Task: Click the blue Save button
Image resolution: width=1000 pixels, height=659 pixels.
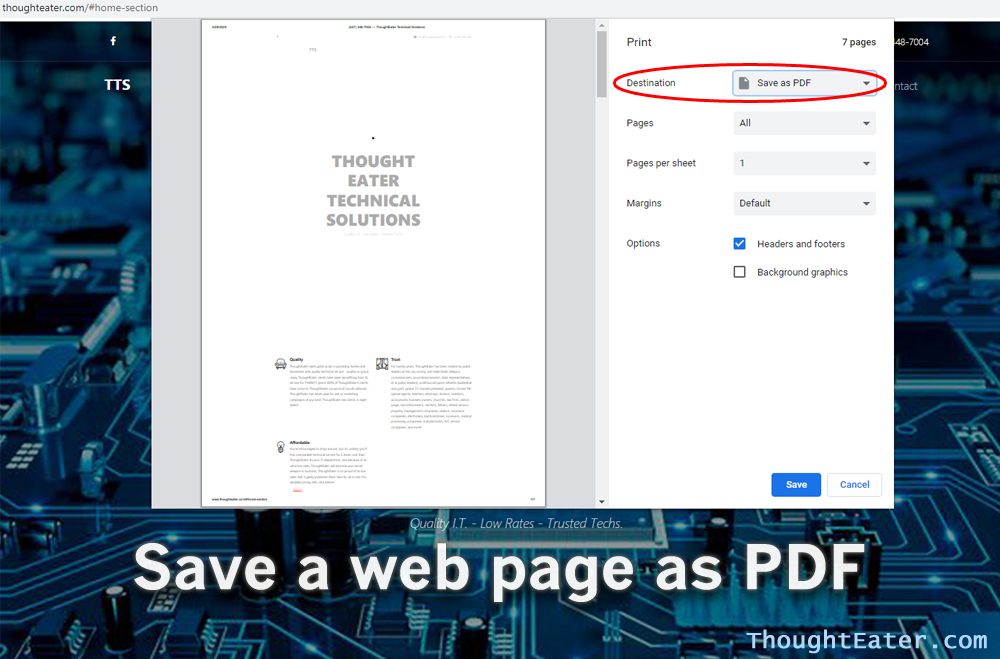Action: click(796, 485)
